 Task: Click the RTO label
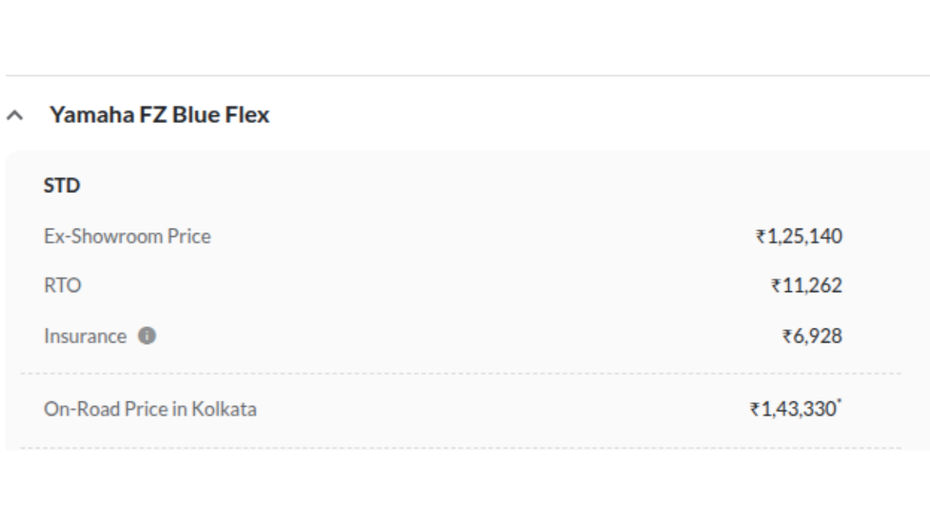[62, 285]
